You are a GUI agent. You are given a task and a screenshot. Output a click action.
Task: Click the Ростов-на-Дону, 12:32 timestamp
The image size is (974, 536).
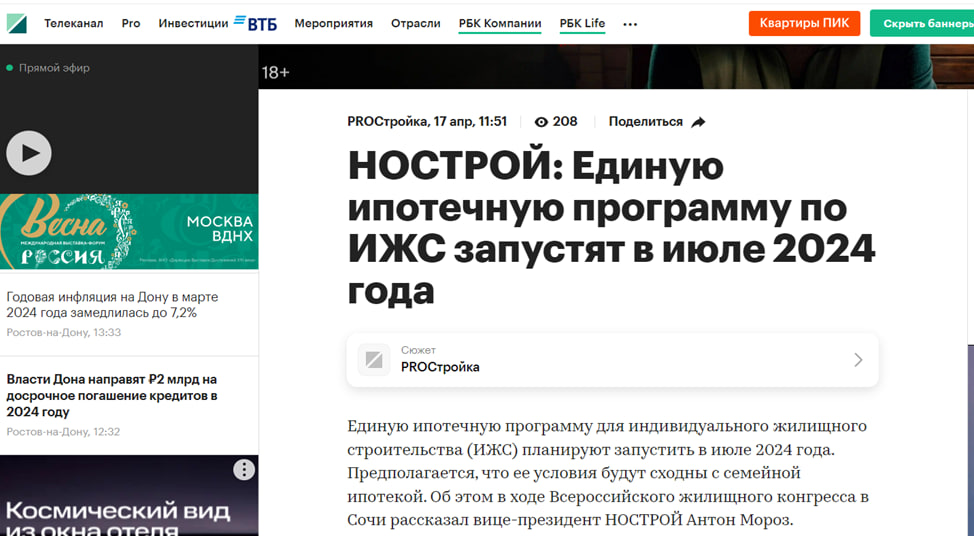click(63, 432)
